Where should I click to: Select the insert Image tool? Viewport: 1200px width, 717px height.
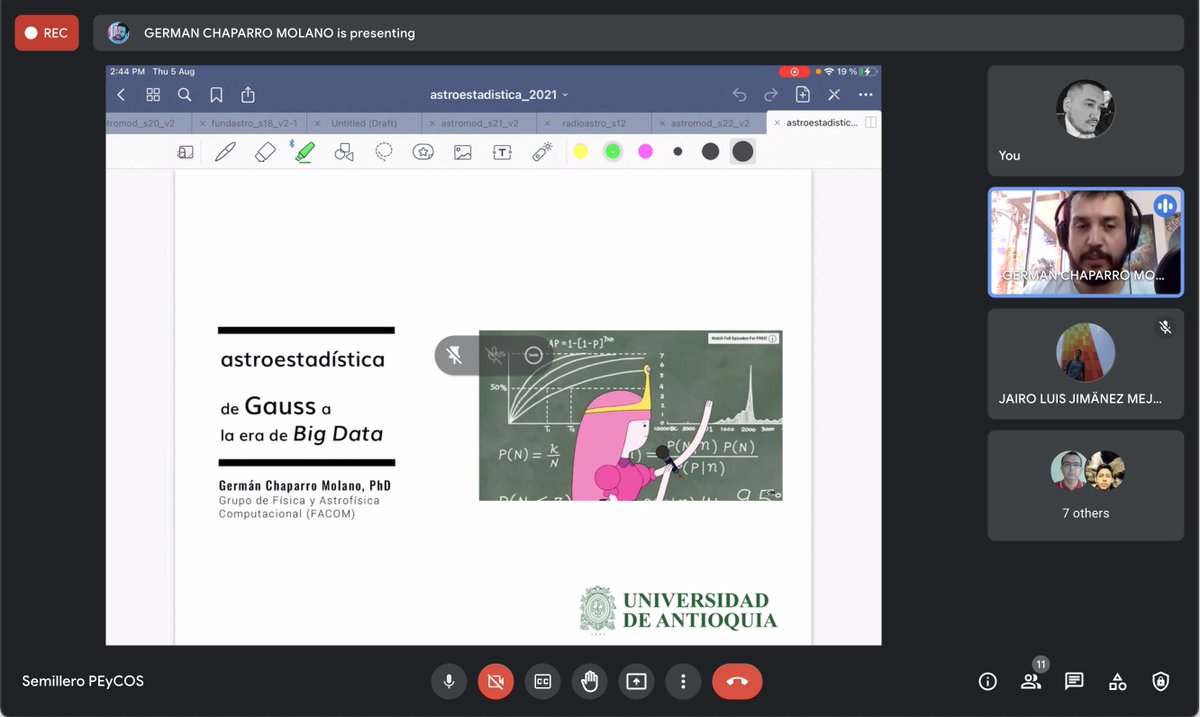click(x=462, y=152)
